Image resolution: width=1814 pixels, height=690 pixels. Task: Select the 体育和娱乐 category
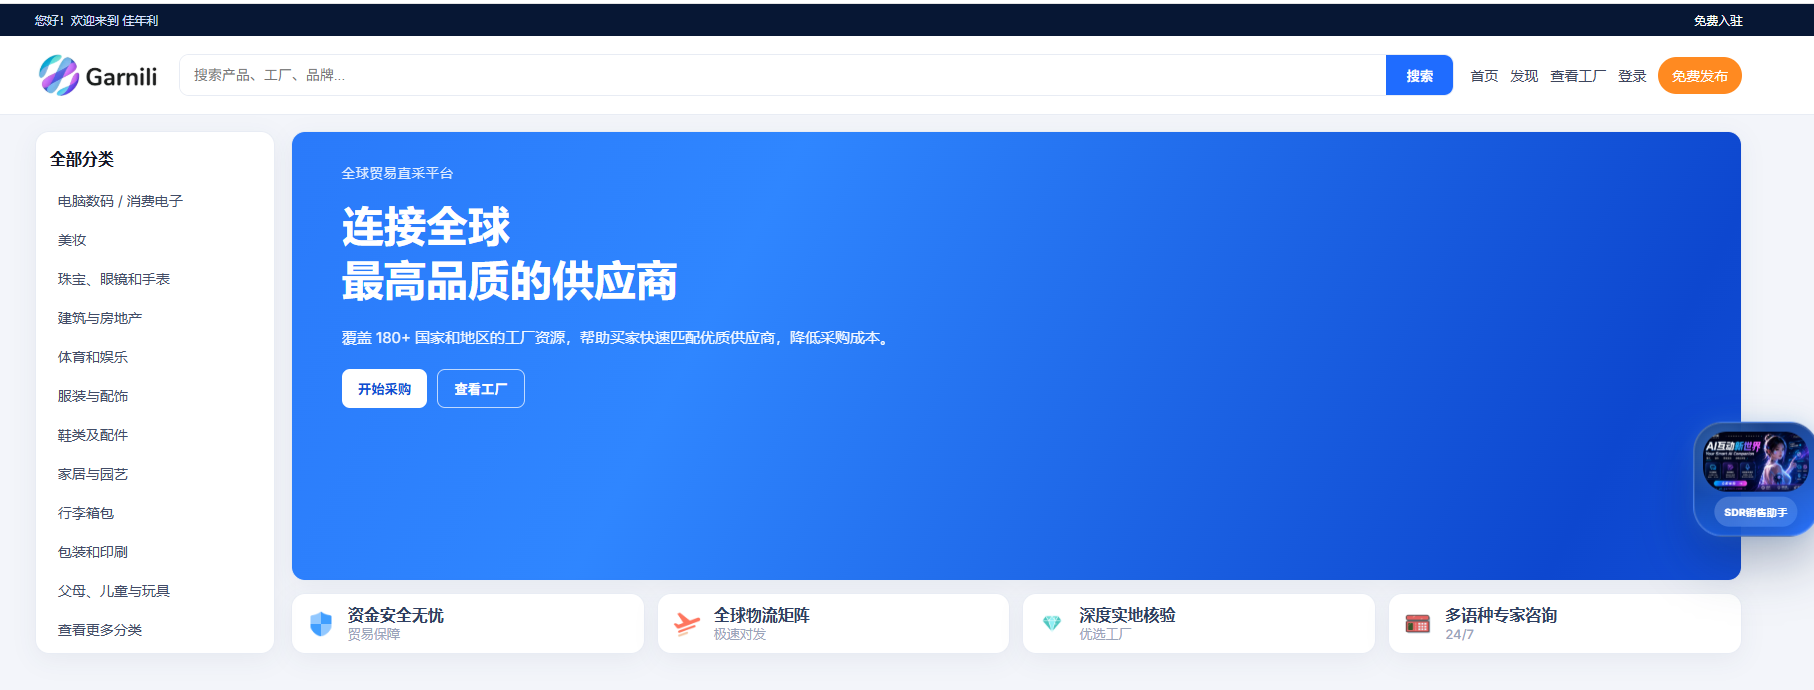(93, 357)
